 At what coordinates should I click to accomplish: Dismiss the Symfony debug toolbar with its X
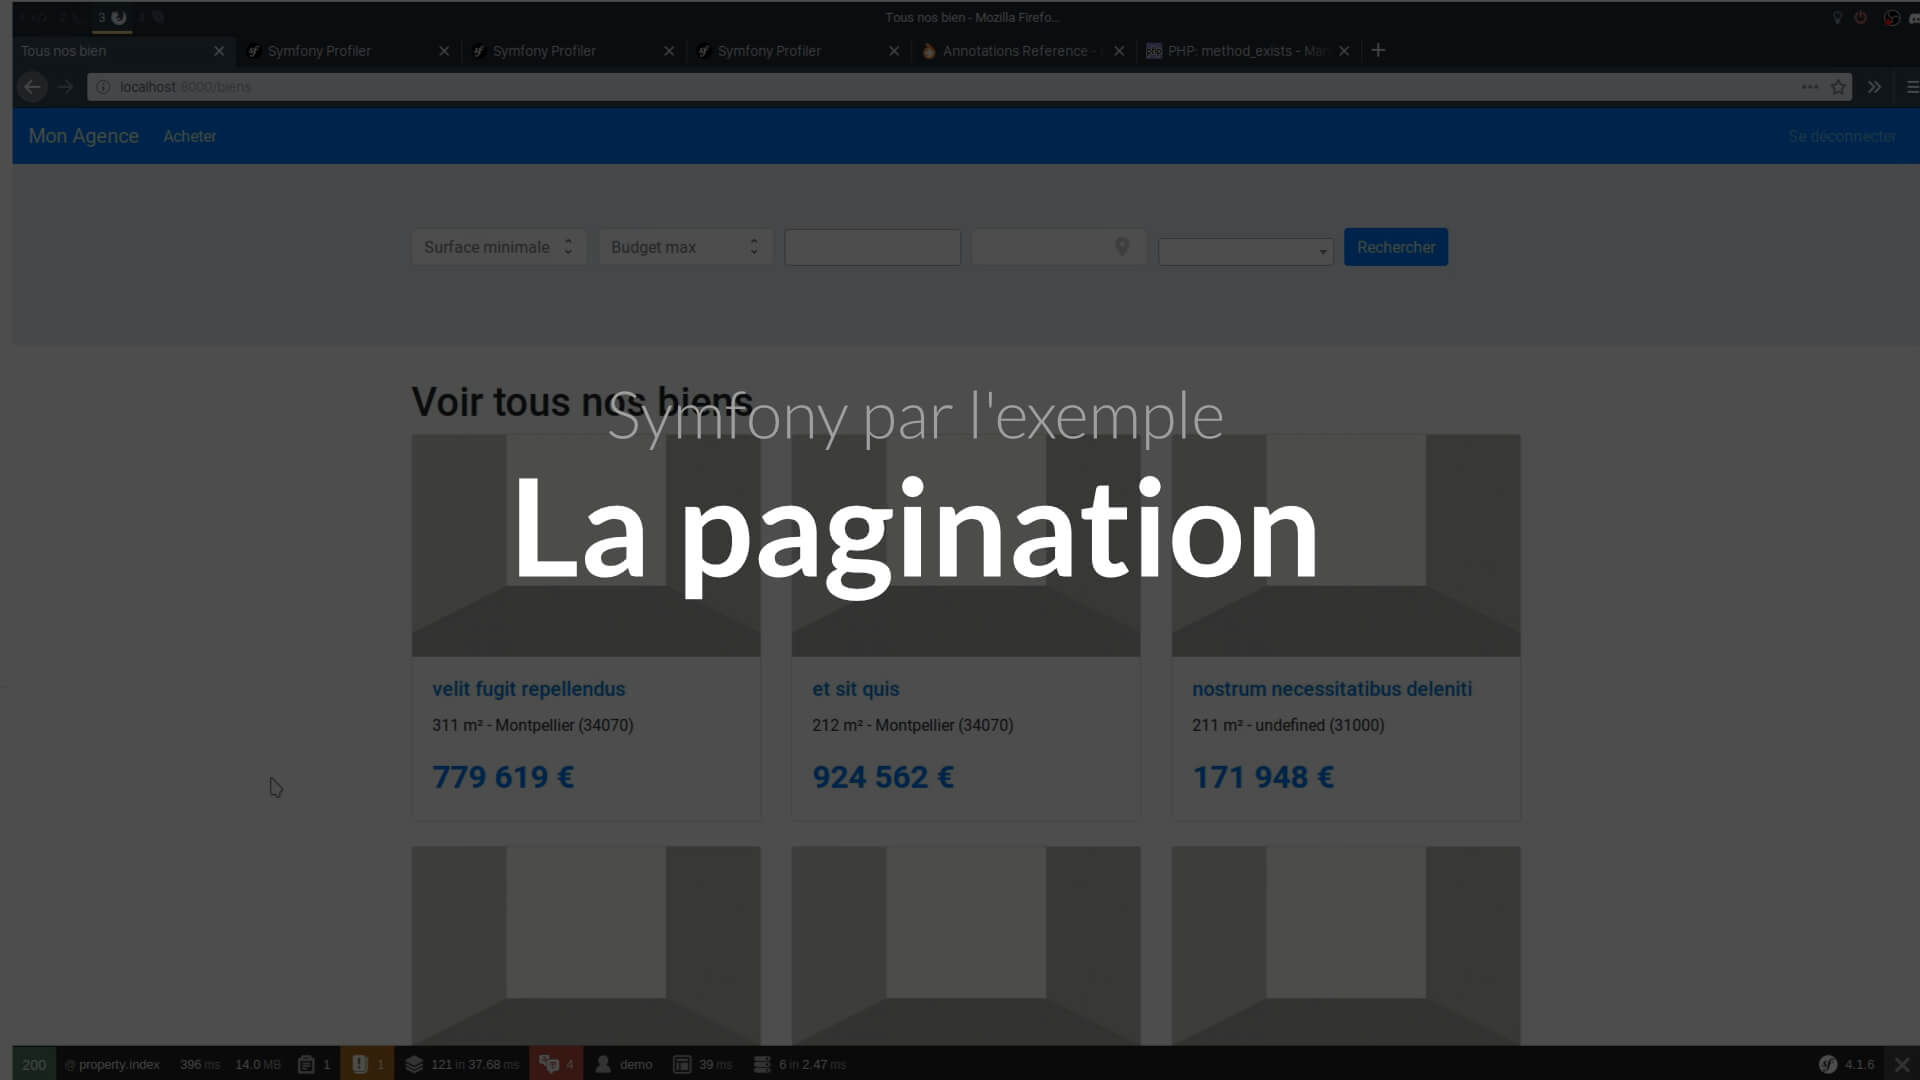tap(1901, 1064)
